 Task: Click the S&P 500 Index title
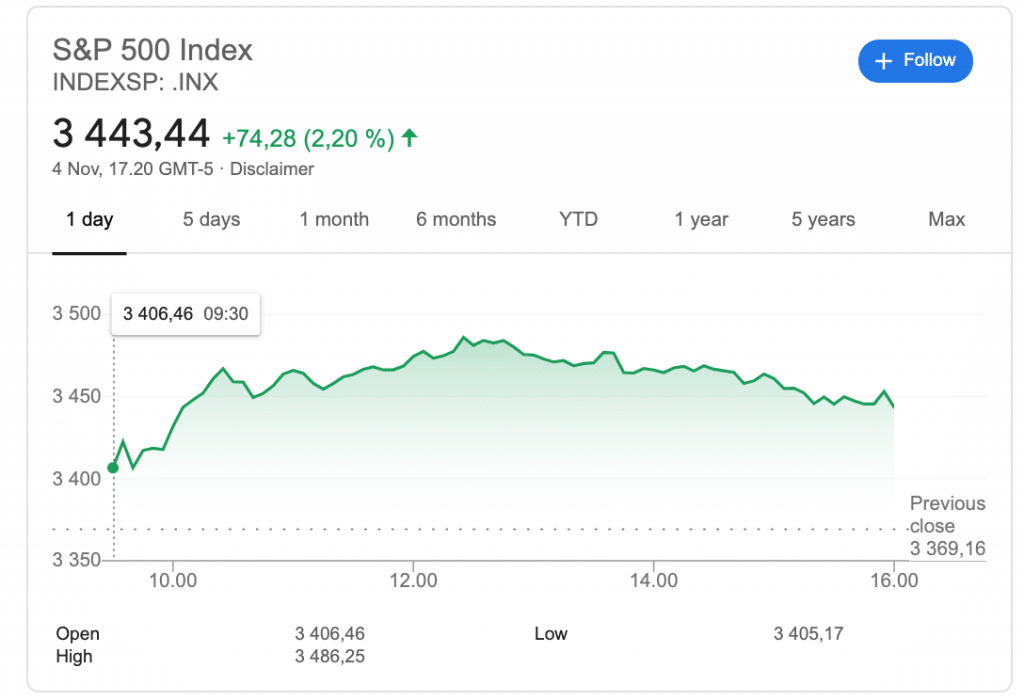(x=152, y=50)
